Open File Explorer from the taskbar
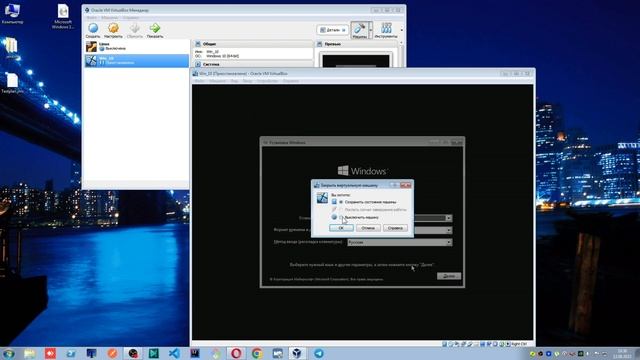This screenshot has width=640, height=360. (x=29, y=353)
